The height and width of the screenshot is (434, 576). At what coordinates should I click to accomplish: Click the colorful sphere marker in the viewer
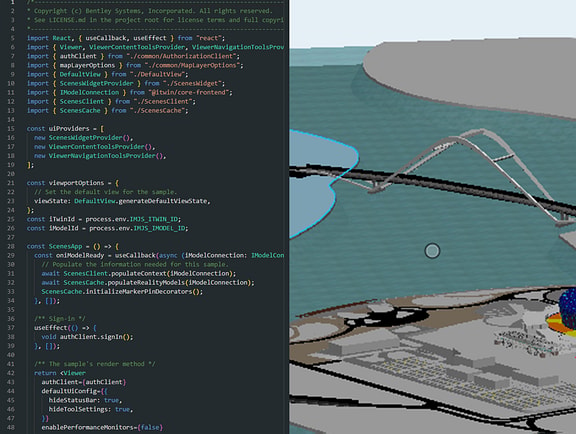coord(567,308)
